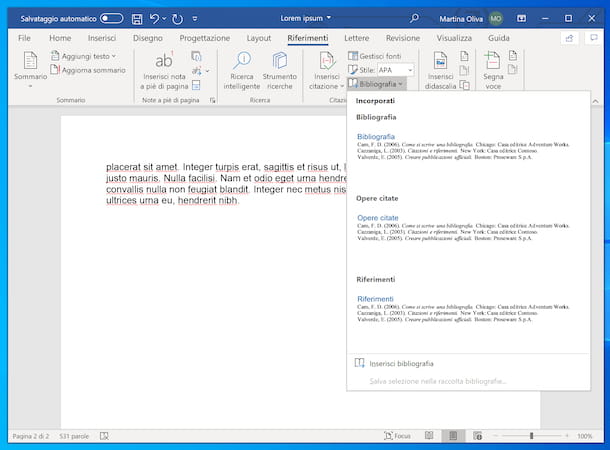Image resolution: width=610 pixels, height=450 pixels.
Task: Open the Quick Access Toolbar customize arrow
Action: 195,19
